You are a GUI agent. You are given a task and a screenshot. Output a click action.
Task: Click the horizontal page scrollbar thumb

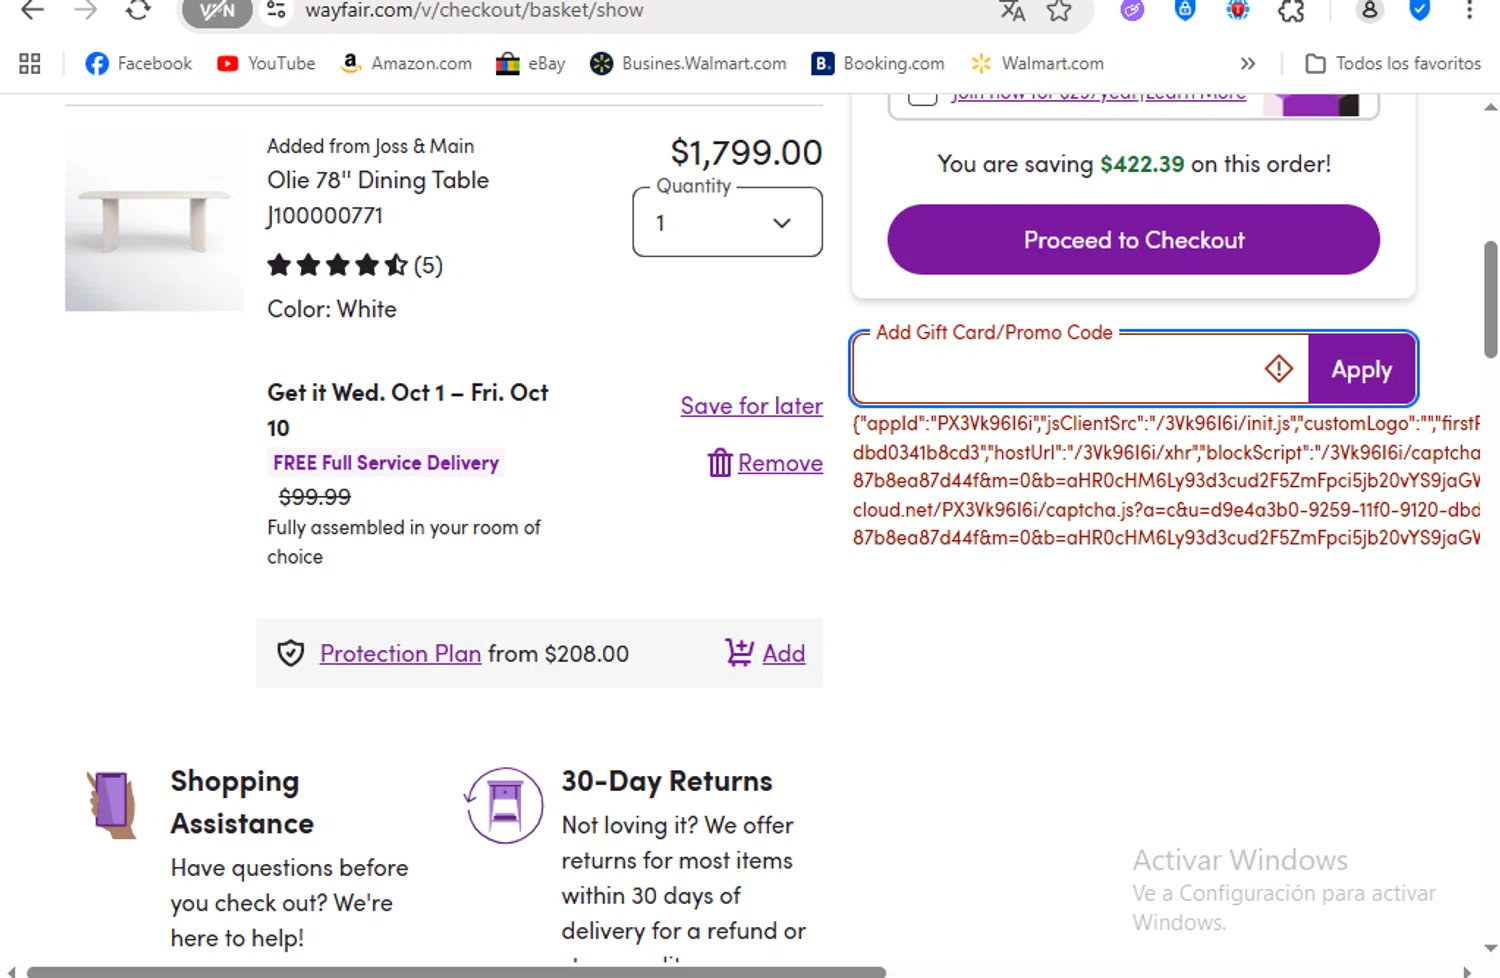456,971
